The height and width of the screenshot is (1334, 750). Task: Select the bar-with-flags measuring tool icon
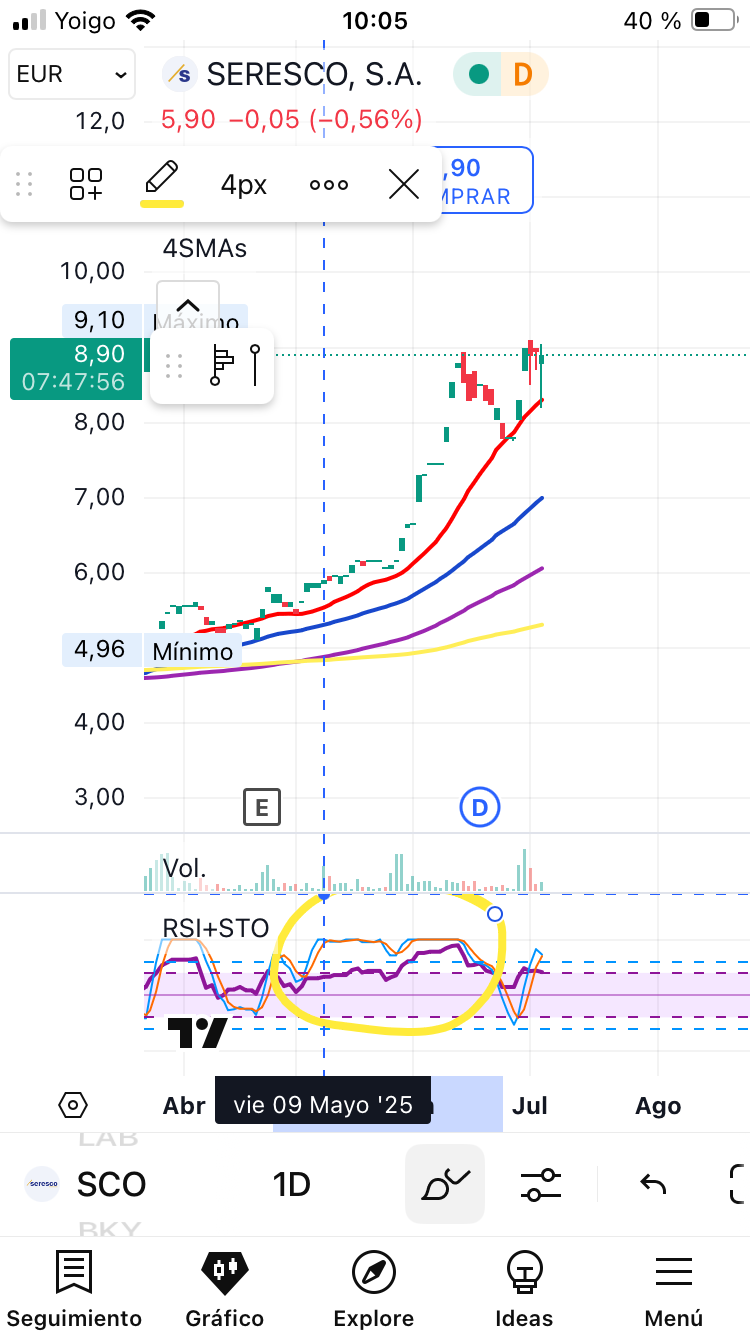[220, 366]
